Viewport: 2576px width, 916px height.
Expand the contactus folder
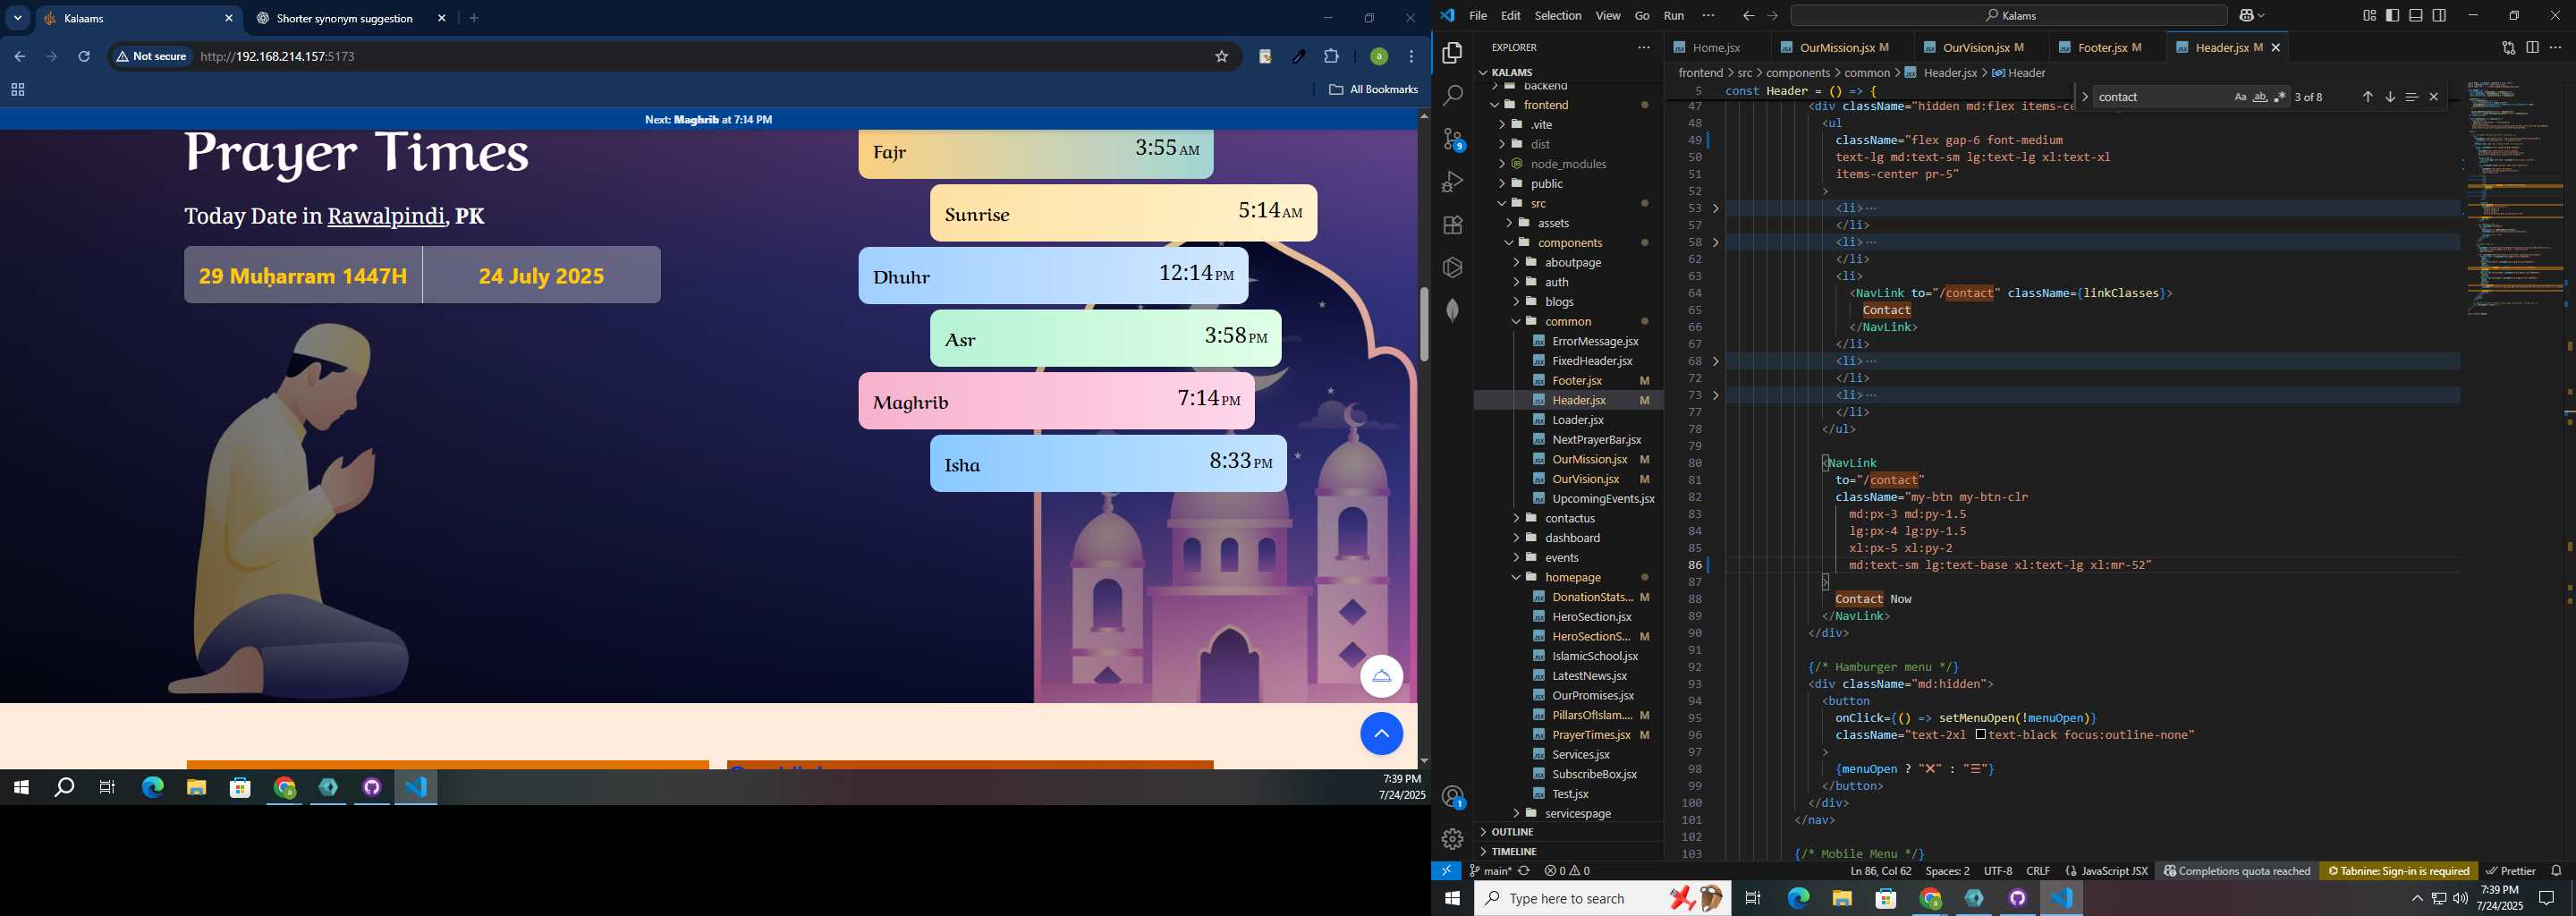pos(1568,518)
